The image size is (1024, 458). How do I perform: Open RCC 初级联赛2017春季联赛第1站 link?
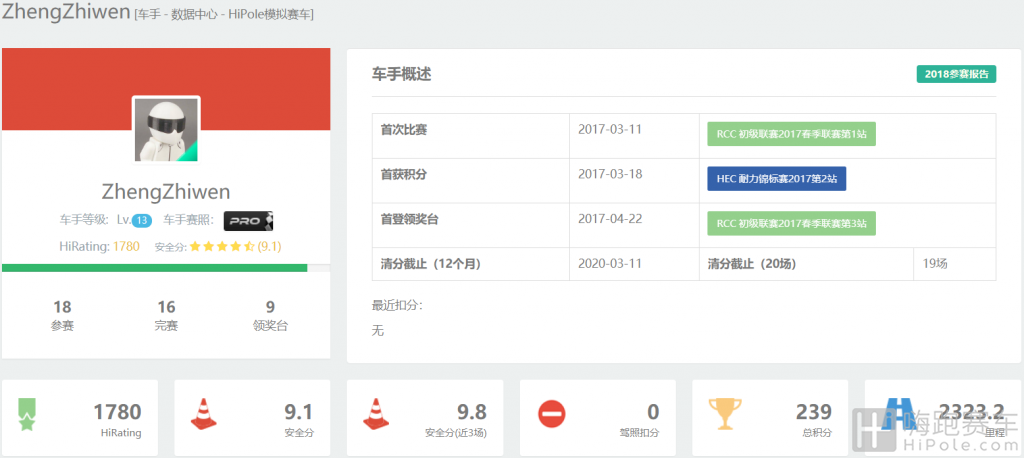tap(792, 134)
